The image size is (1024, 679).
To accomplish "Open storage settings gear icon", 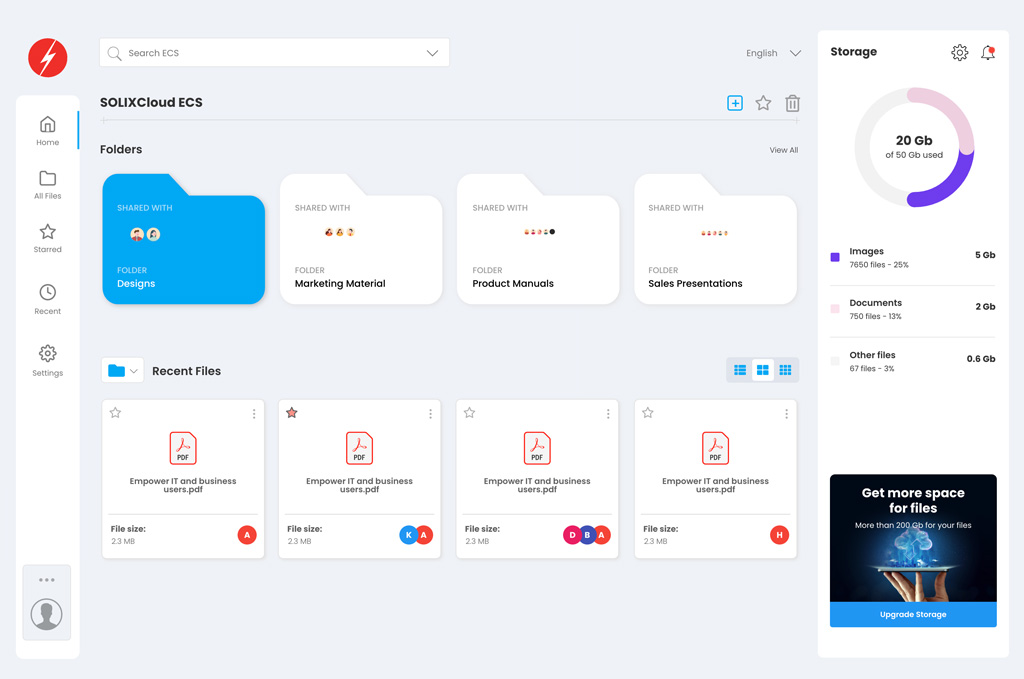I will pos(959,52).
